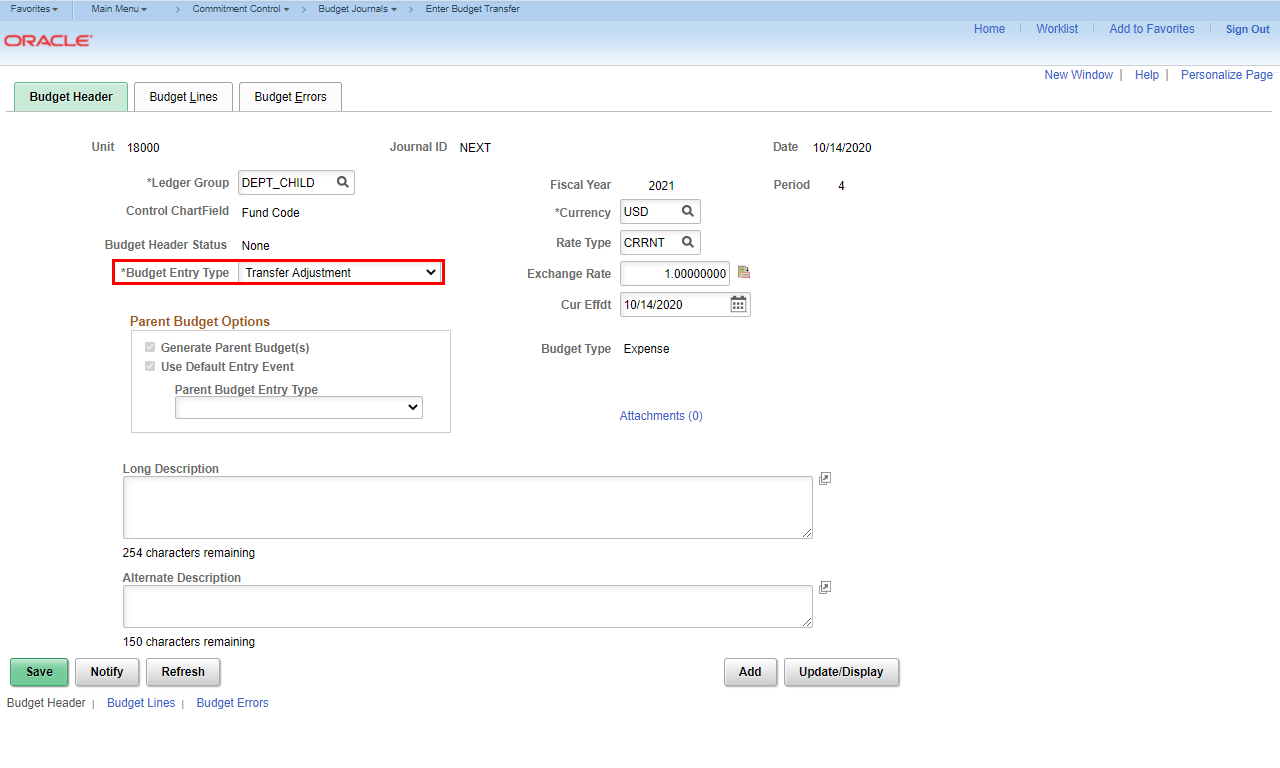The height and width of the screenshot is (768, 1280).
Task: Open the Attachments (0) link
Action: (661, 416)
